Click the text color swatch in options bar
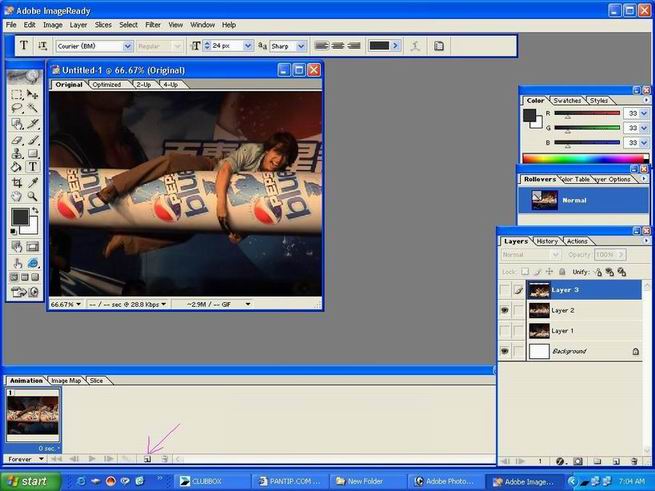The height and width of the screenshot is (491, 655). click(x=379, y=46)
